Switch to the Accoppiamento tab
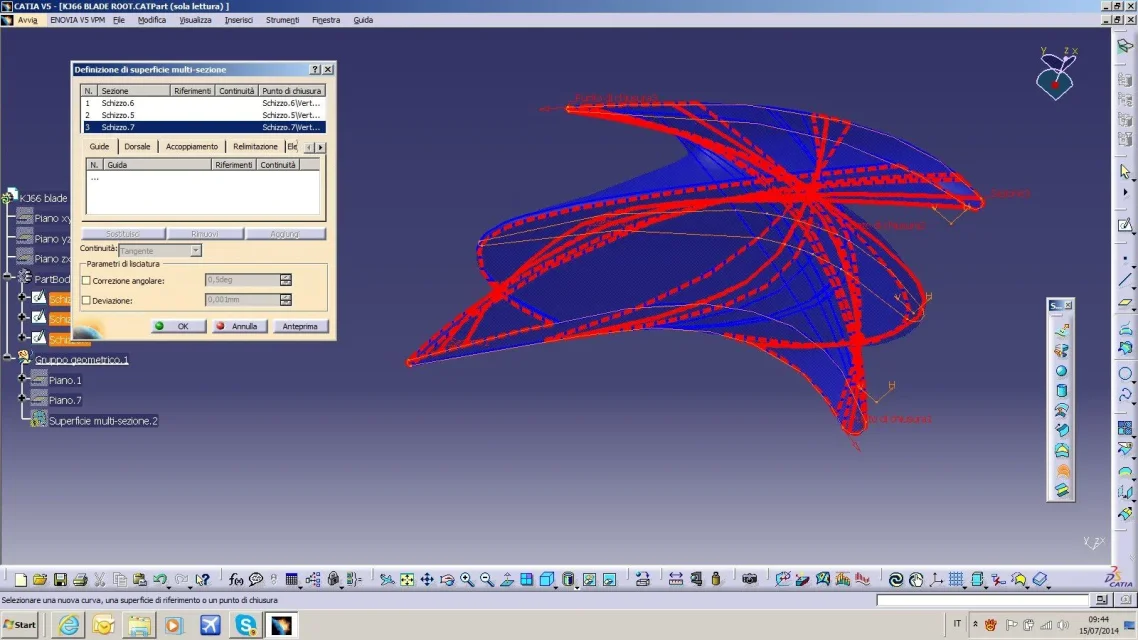The height and width of the screenshot is (640, 1138). [192, 147]
